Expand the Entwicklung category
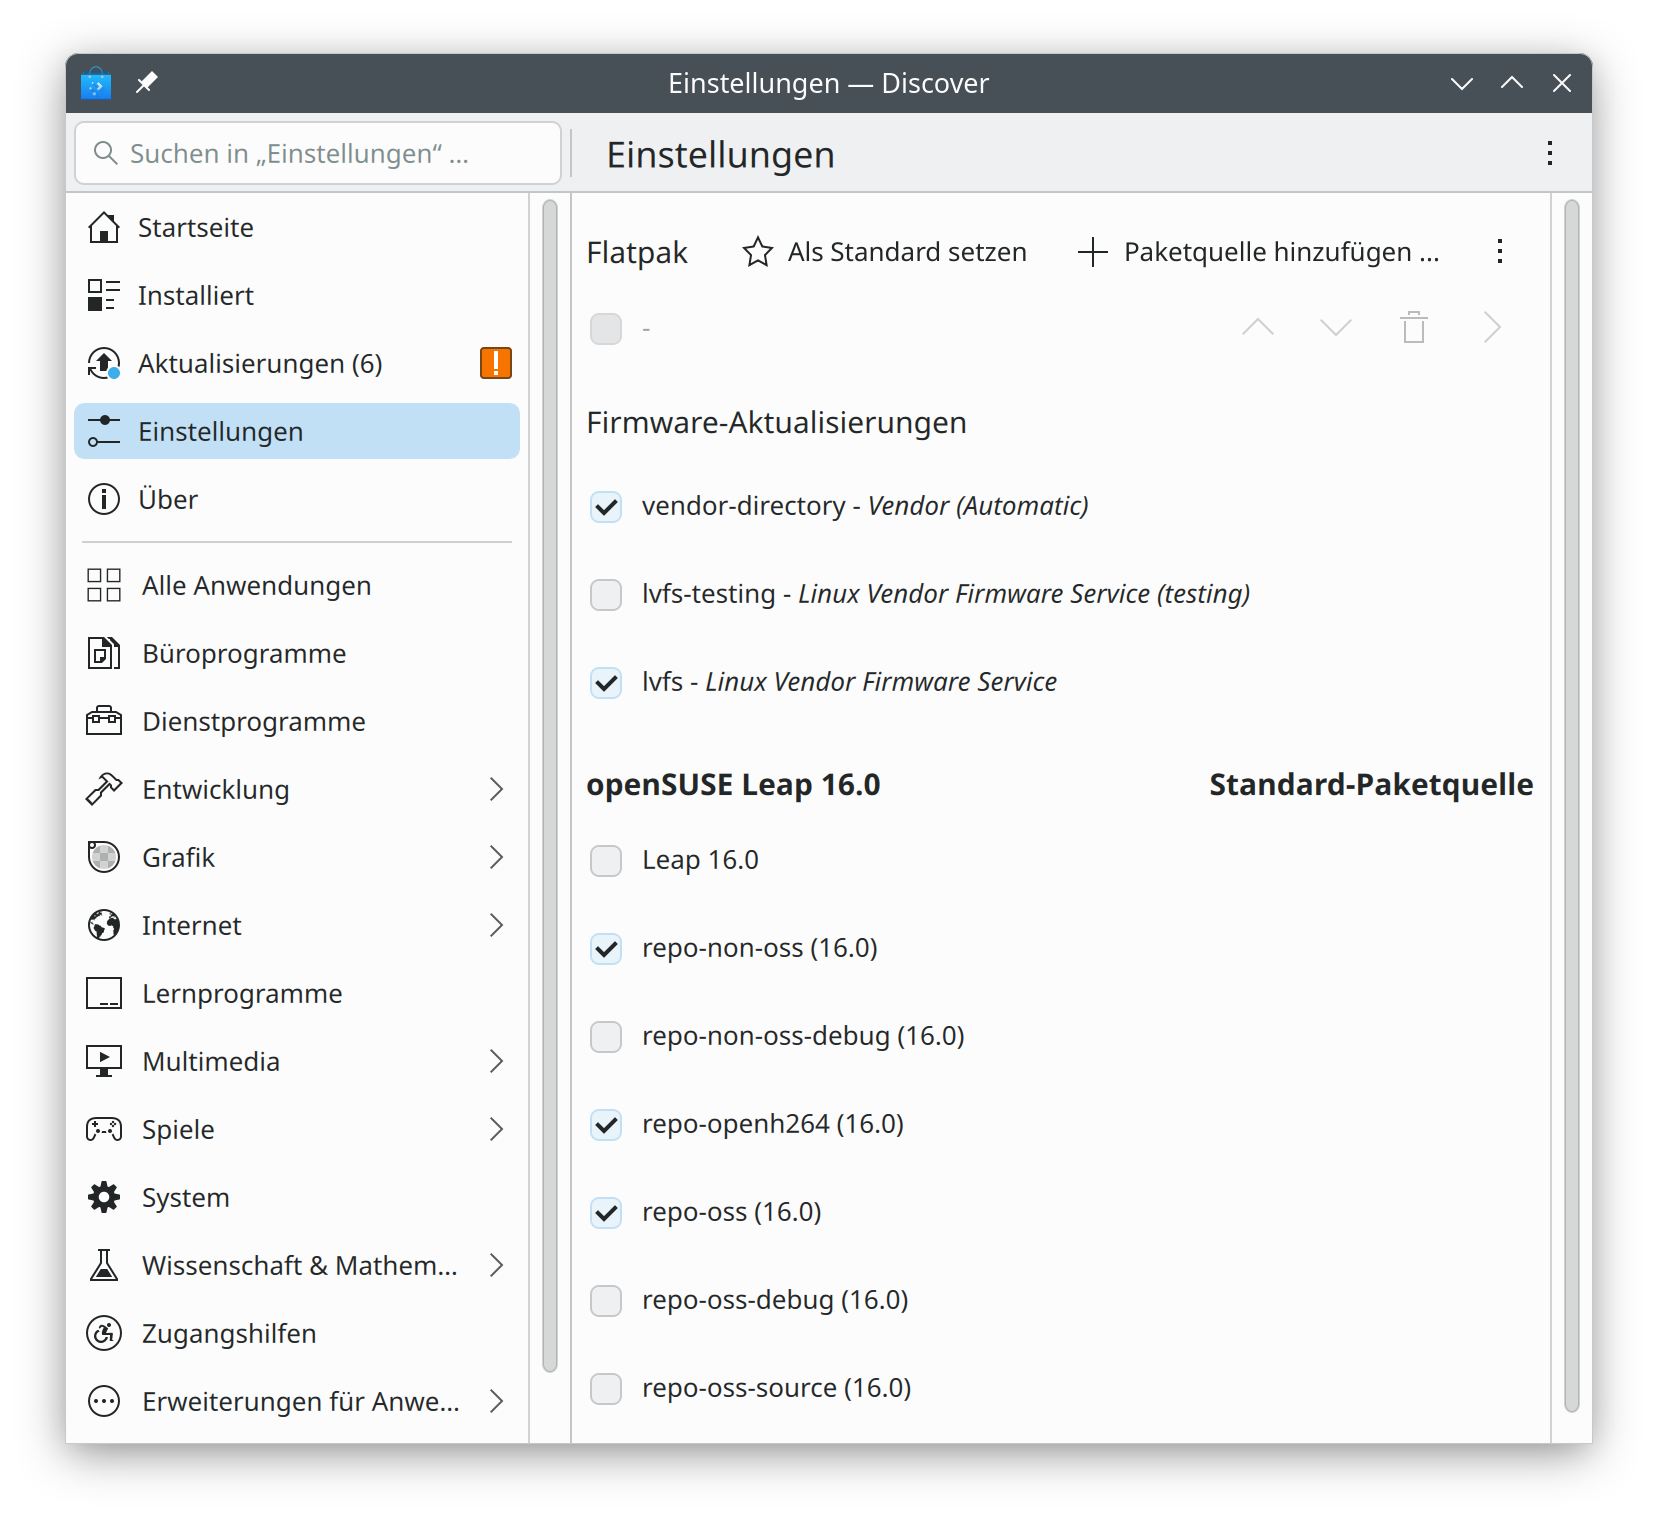The width and height of the screenshot is (1658, 1521). pyautogui.click(x=495, y=790)
